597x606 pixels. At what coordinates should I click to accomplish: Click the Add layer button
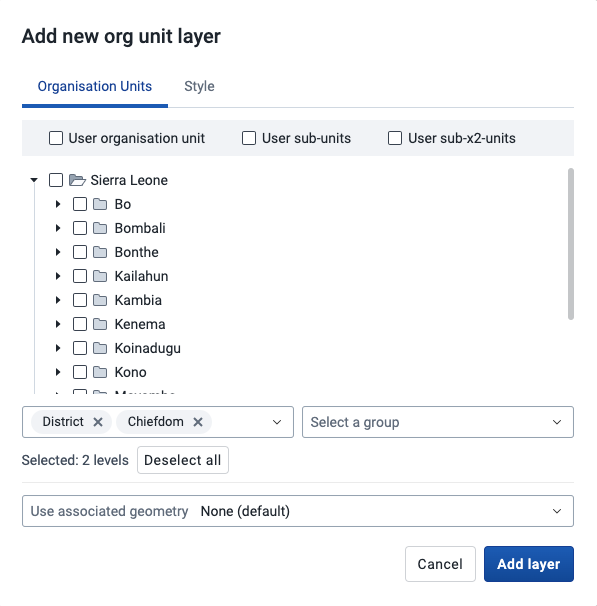point(529,564)
